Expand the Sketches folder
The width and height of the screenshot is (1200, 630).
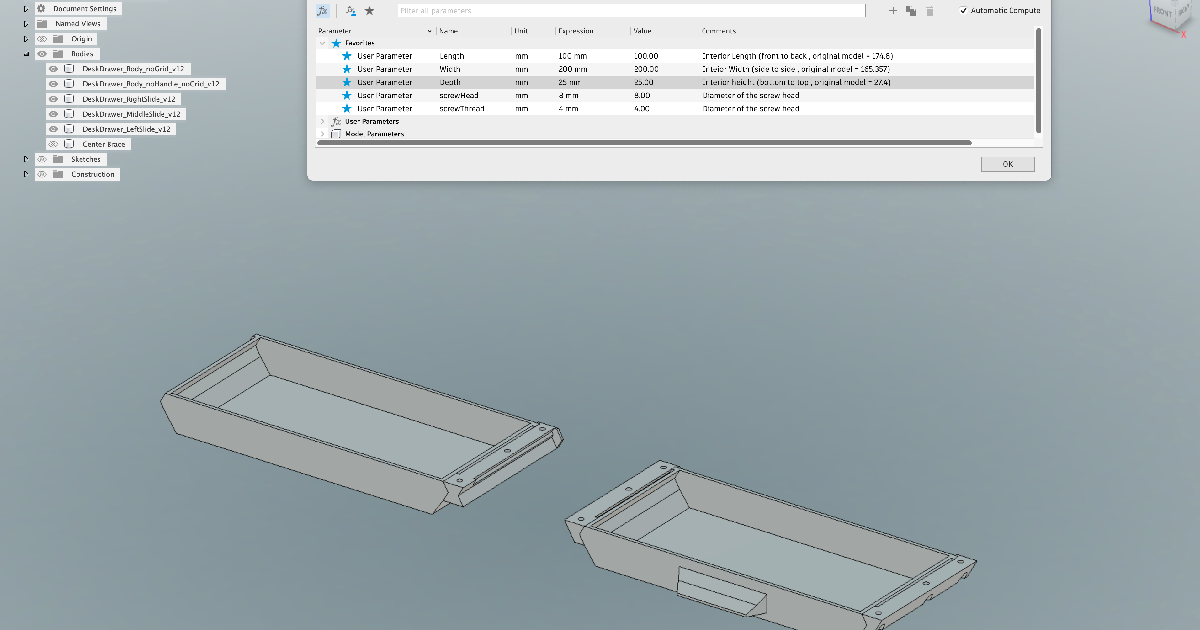pos(25,159)
